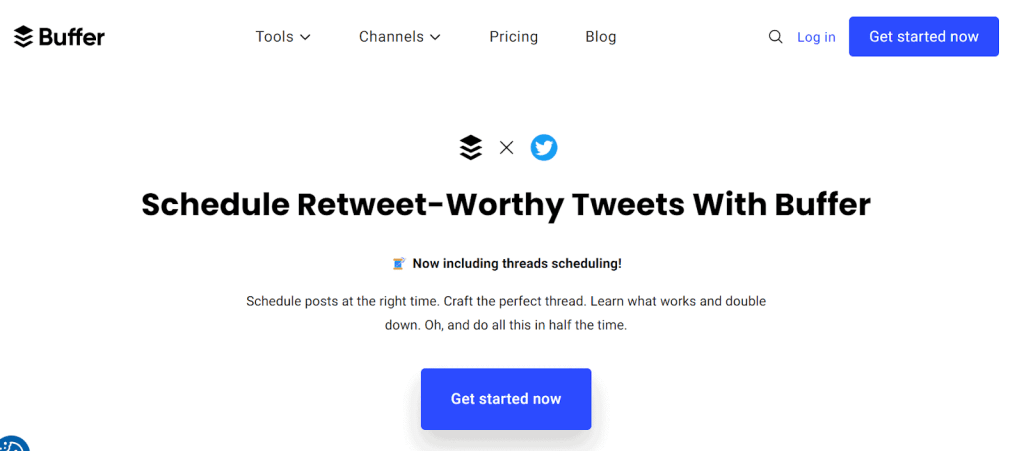The image size is (1024, 451).
Task: Click the 'Now including threads scheduling!' text
Action: point(517,264)
